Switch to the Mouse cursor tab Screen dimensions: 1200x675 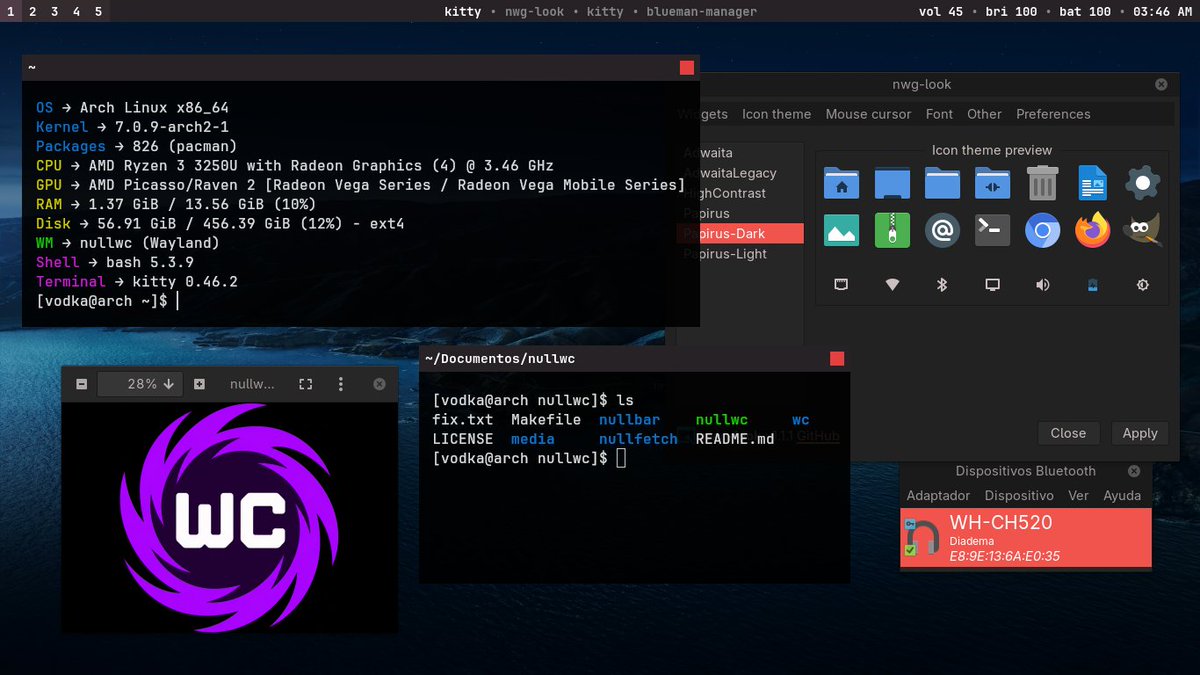pos(868,114)
